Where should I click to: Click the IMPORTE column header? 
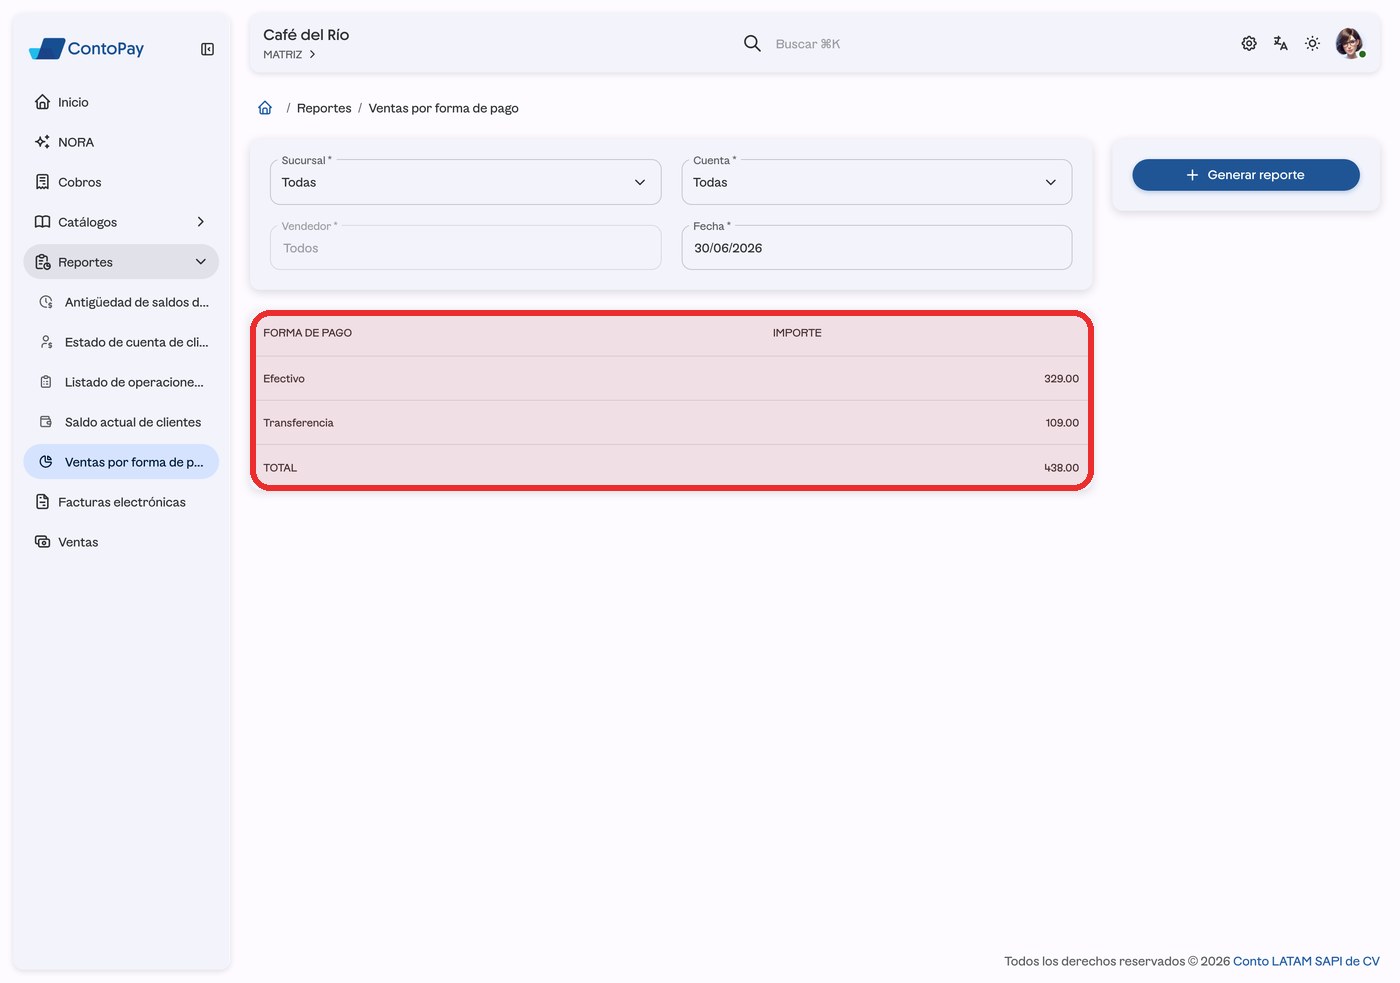(x=797, y=333)
